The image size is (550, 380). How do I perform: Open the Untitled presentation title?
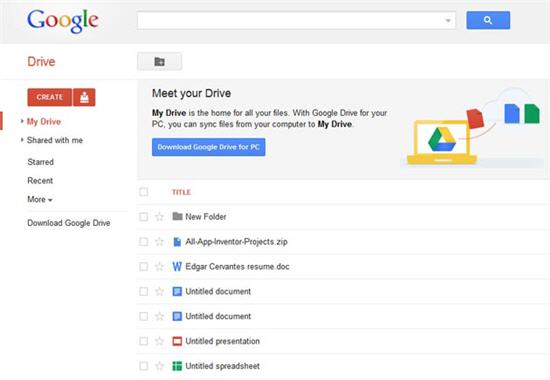pos(223,341)
